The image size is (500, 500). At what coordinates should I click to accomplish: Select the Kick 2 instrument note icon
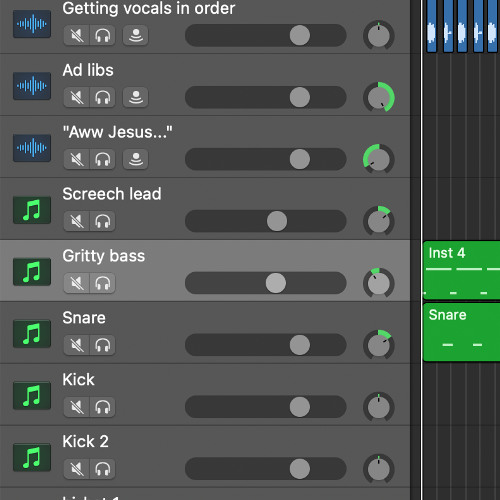click(32, 457)
